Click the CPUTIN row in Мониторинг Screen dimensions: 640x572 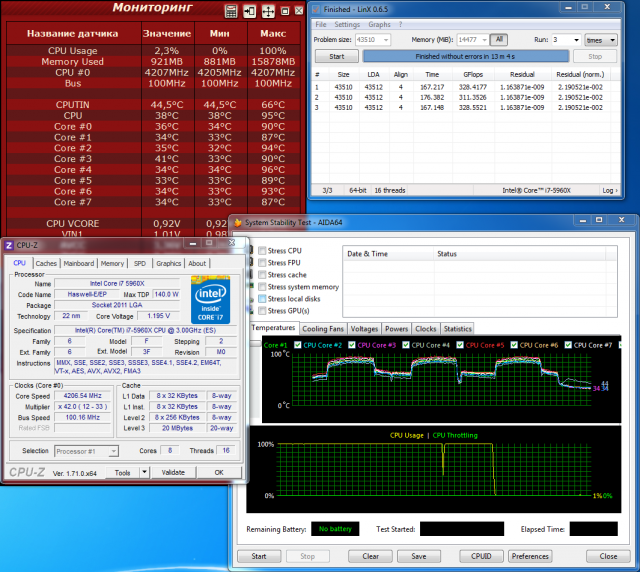point(153,105)
